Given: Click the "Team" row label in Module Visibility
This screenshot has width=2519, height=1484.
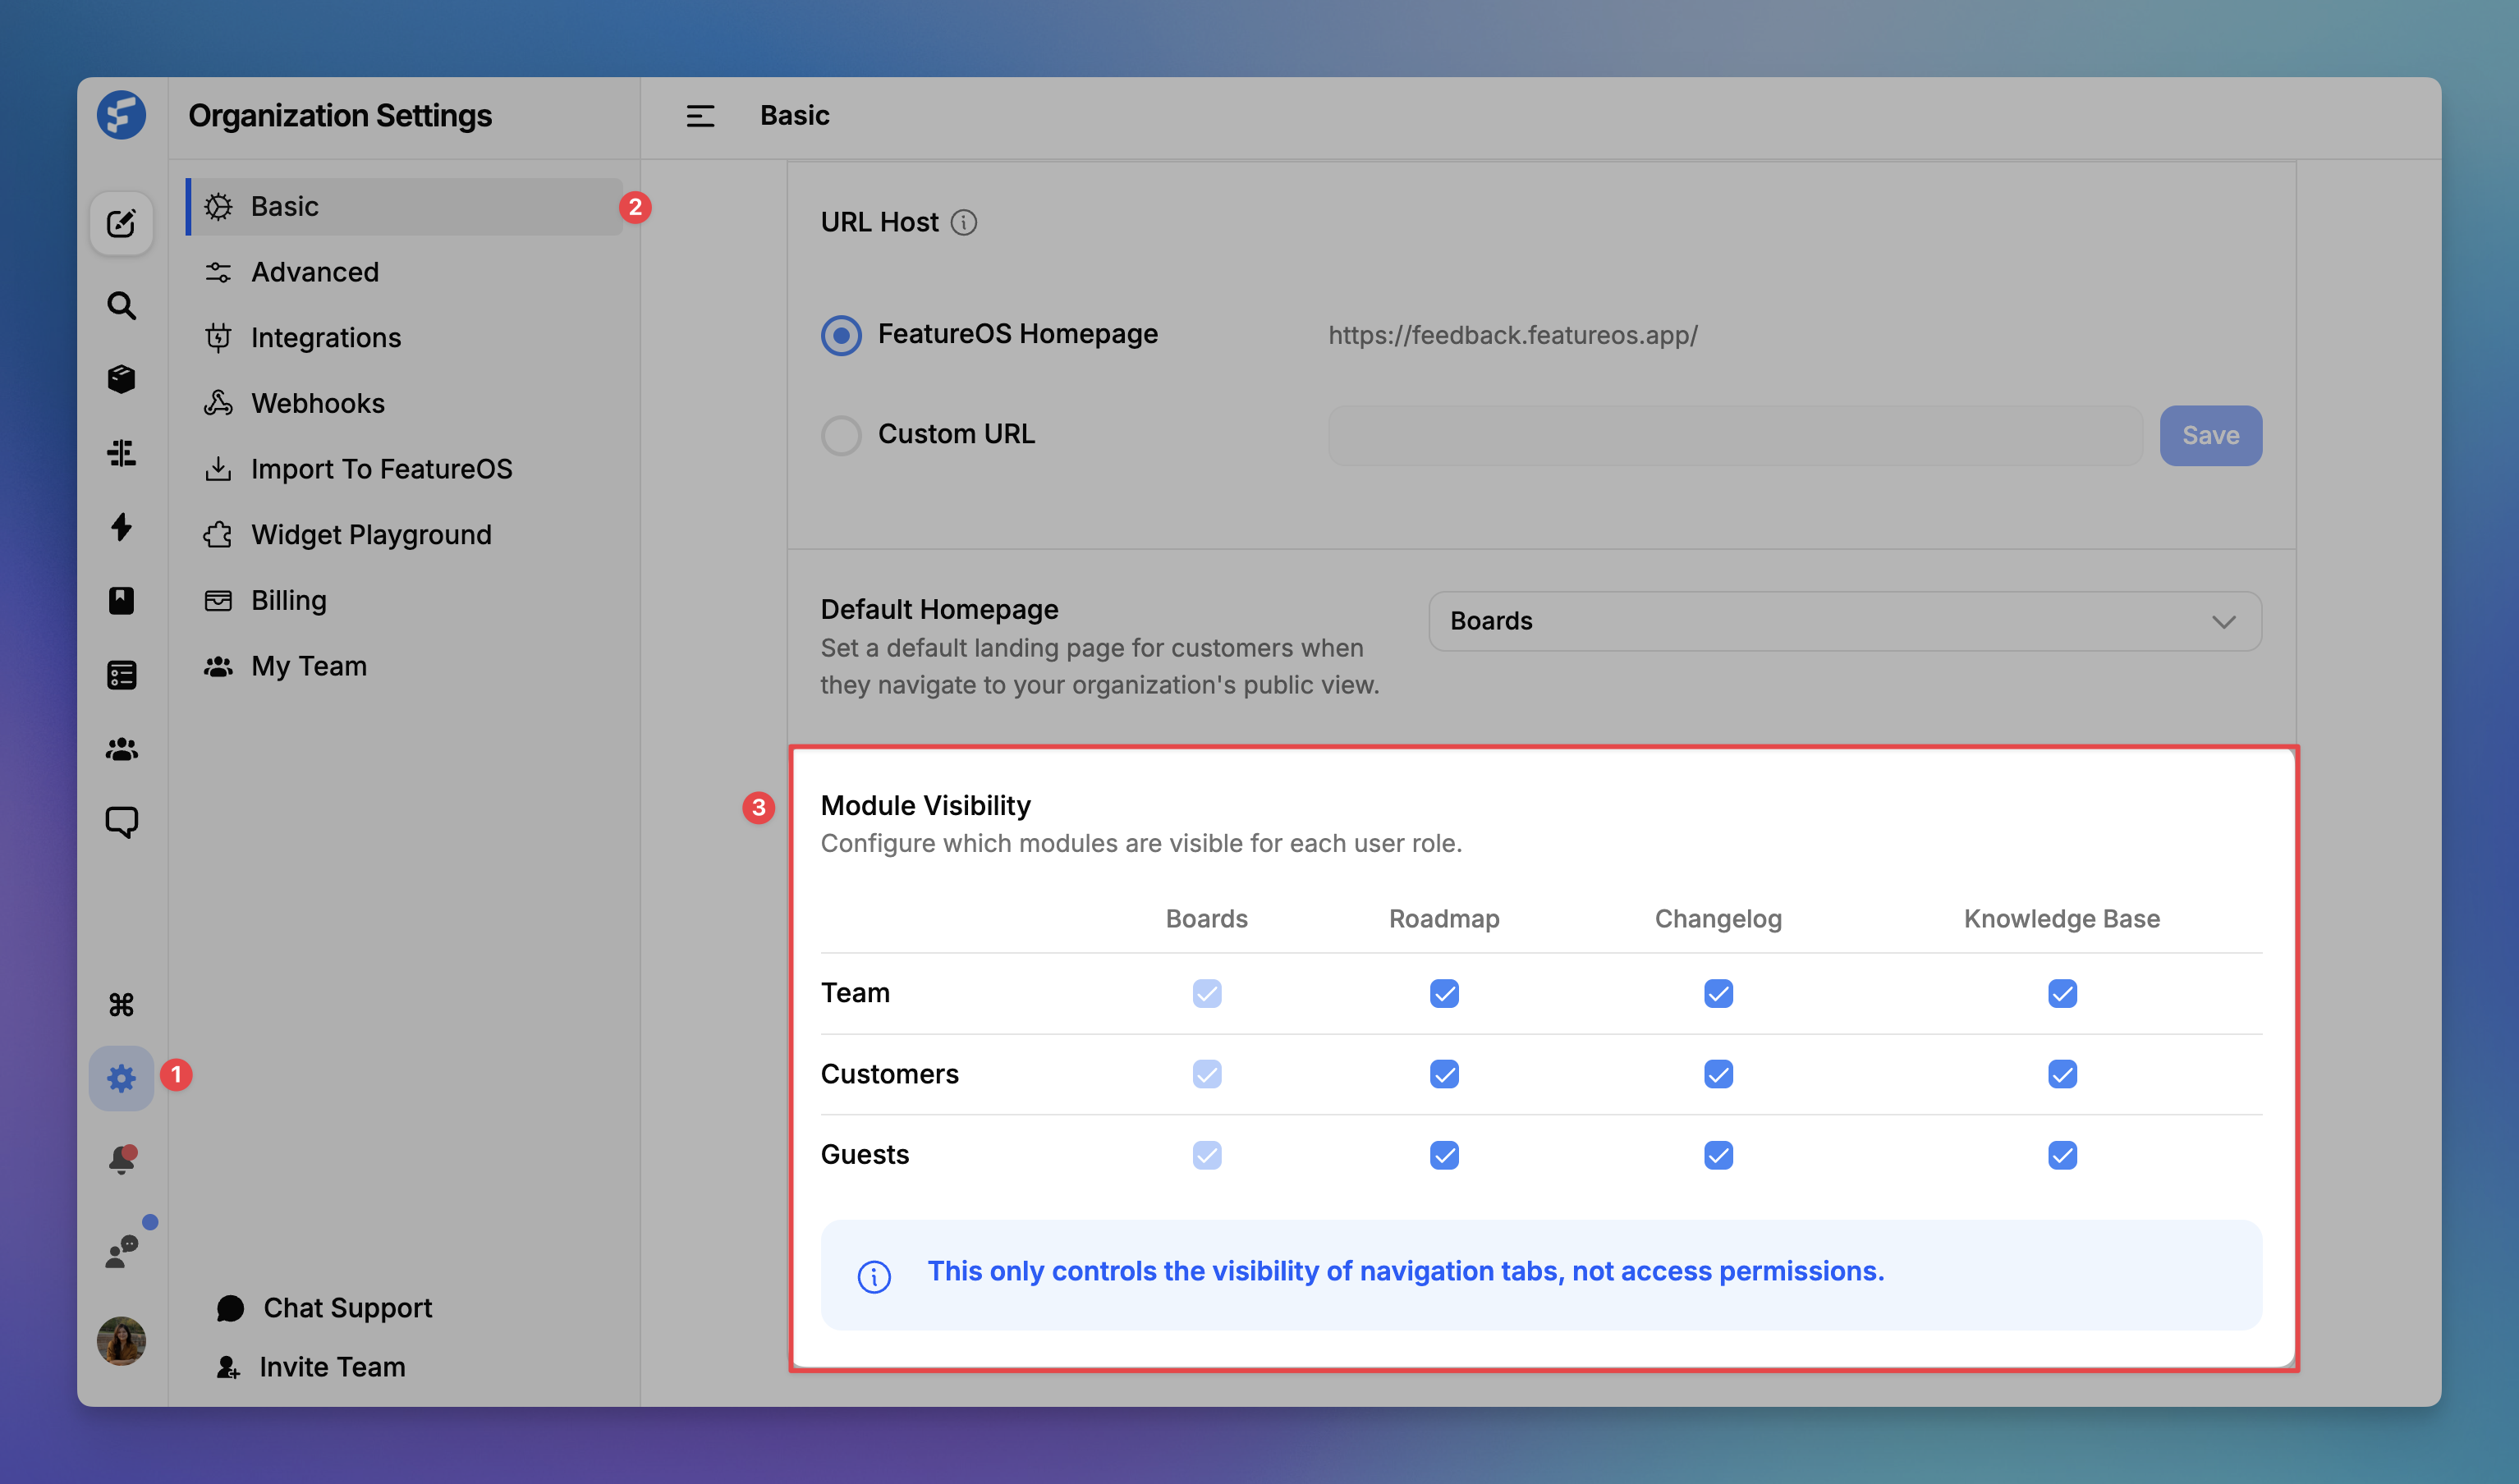Looking at the screenshot, I should [855, 993].
